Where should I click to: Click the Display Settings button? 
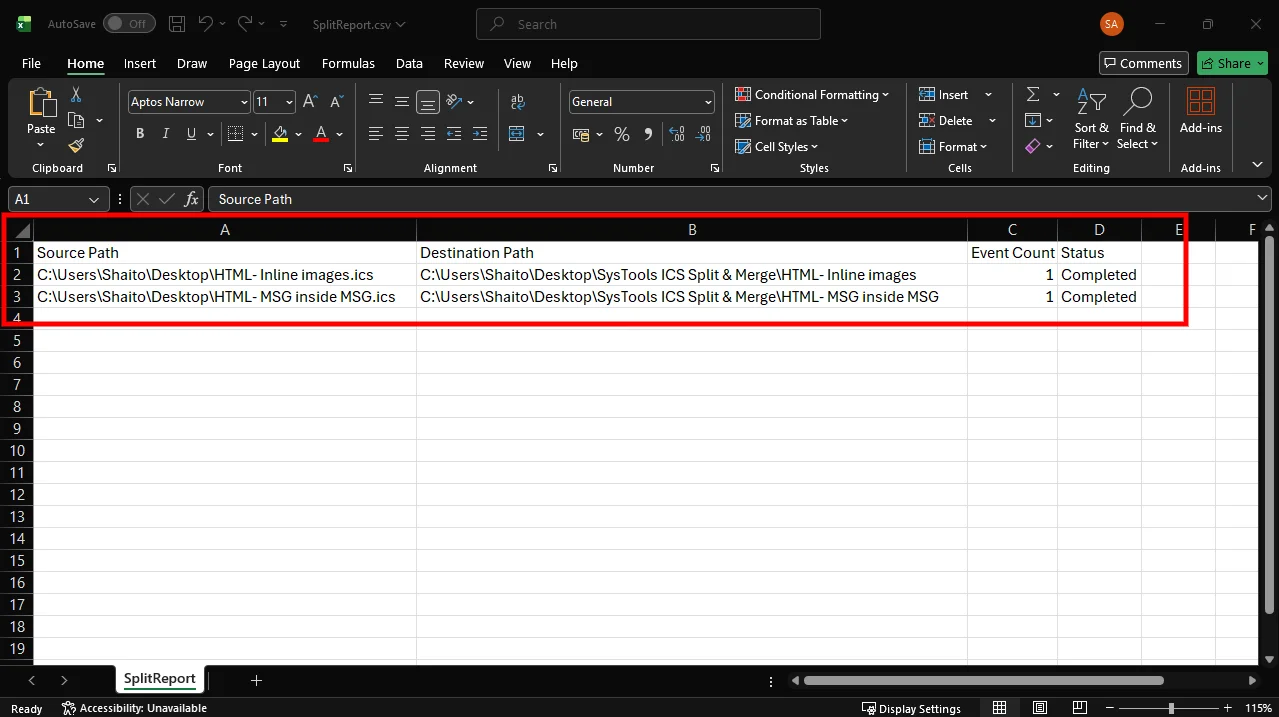911,708
